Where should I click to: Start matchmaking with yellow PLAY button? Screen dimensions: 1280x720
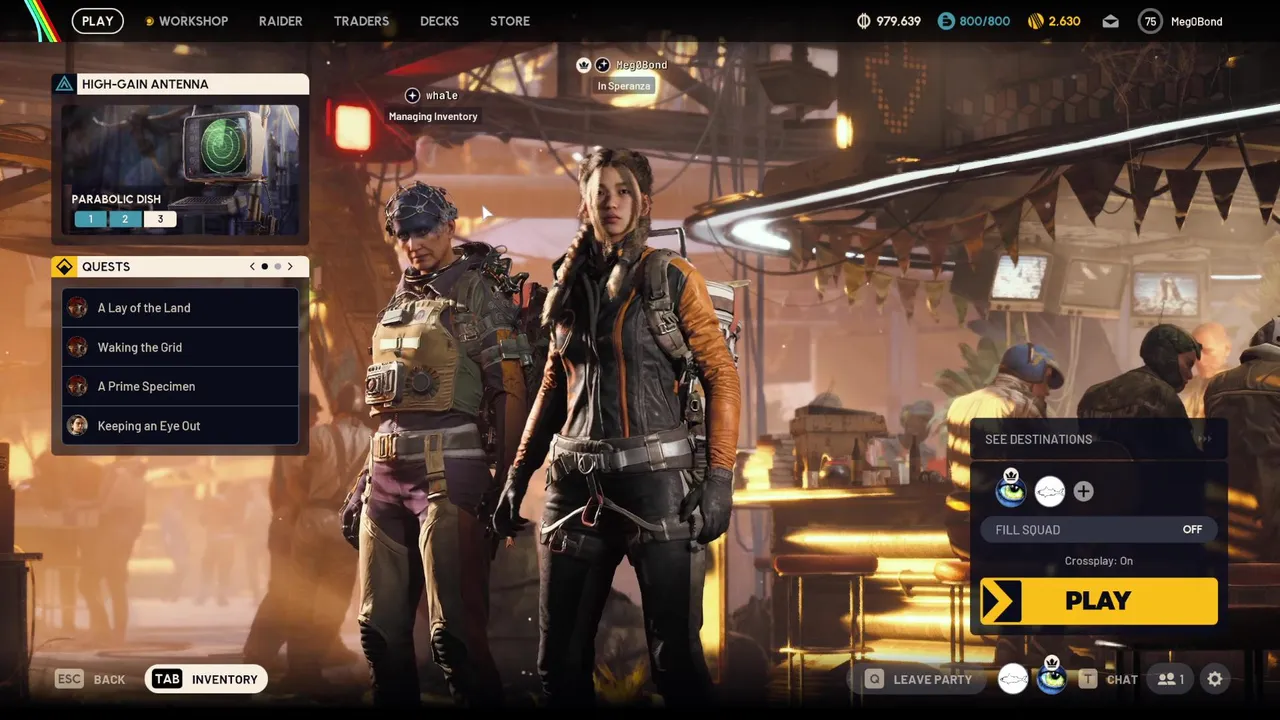pyautogui.click(x=1098, y=601)
